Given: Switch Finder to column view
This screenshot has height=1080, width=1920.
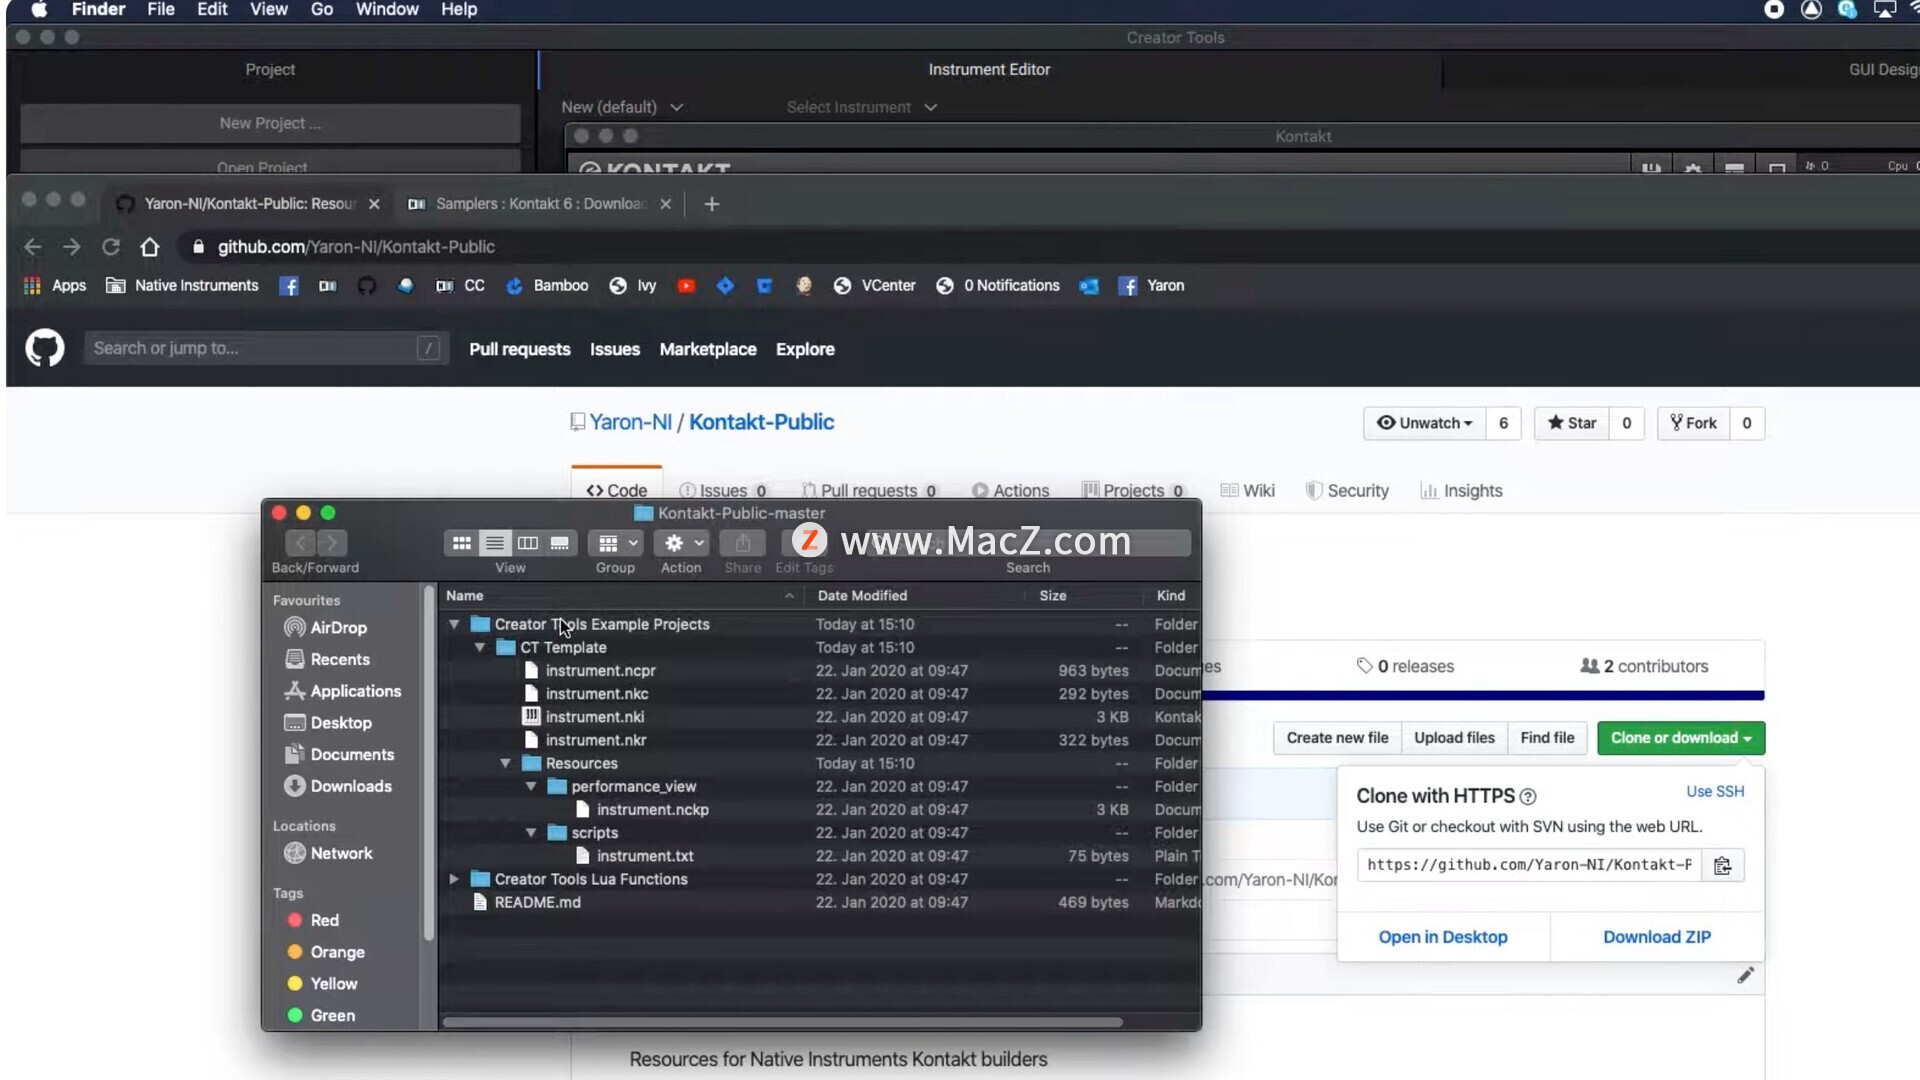Looking at the screenshot, I should 527,543.
